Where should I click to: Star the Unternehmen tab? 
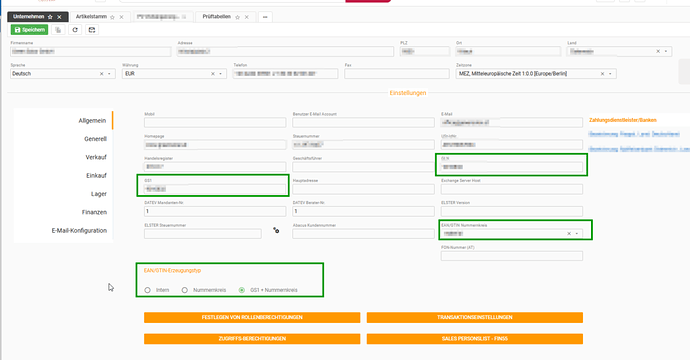(50, 17)
